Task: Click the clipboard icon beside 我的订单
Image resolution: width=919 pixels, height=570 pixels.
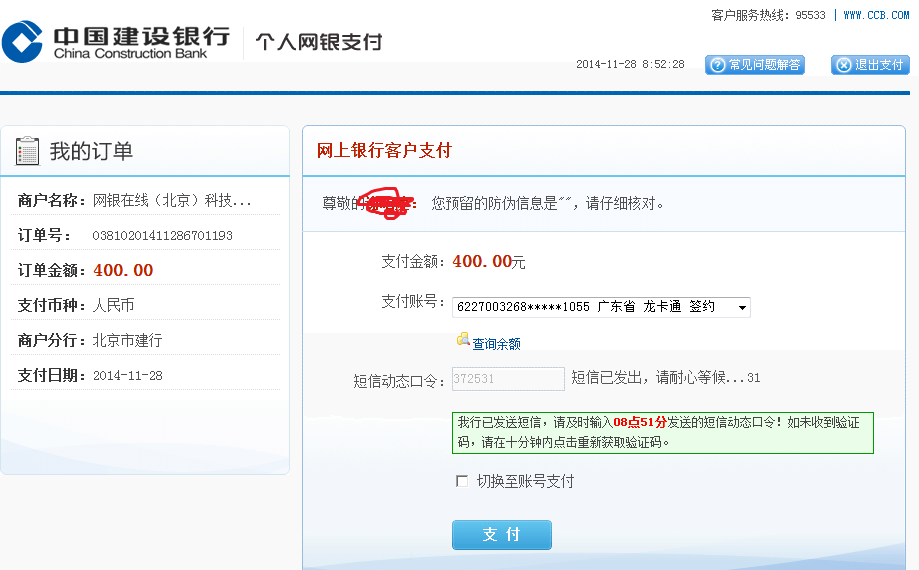Action: point(27,151)
